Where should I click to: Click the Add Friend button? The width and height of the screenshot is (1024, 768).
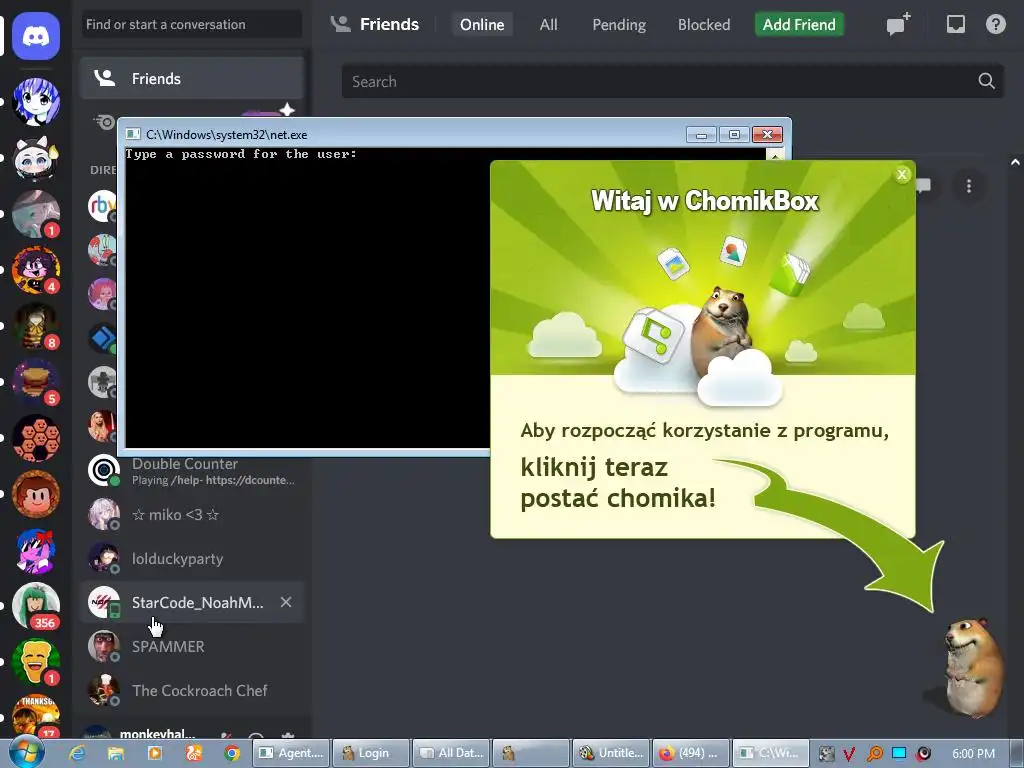pyautogui.click(x=799, y=25)
